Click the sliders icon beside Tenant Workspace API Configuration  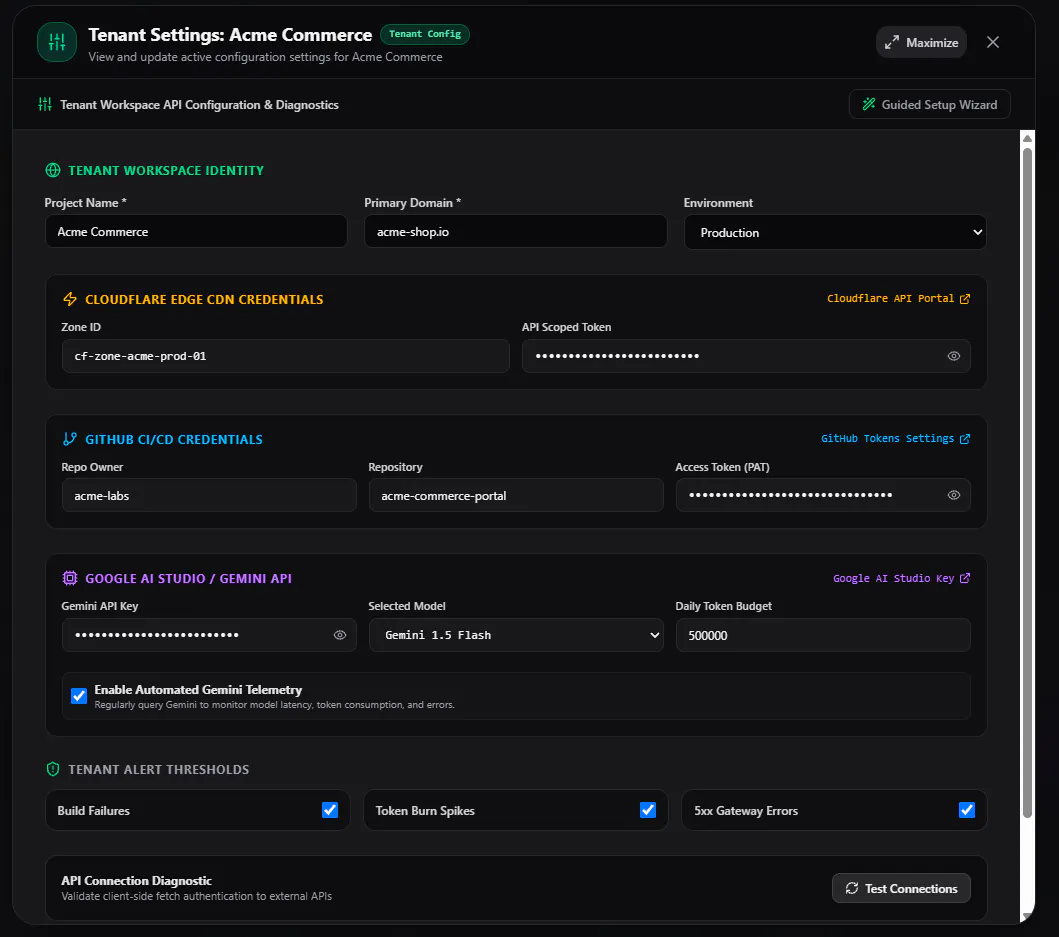pyautogui.click(x=45, y=105)
